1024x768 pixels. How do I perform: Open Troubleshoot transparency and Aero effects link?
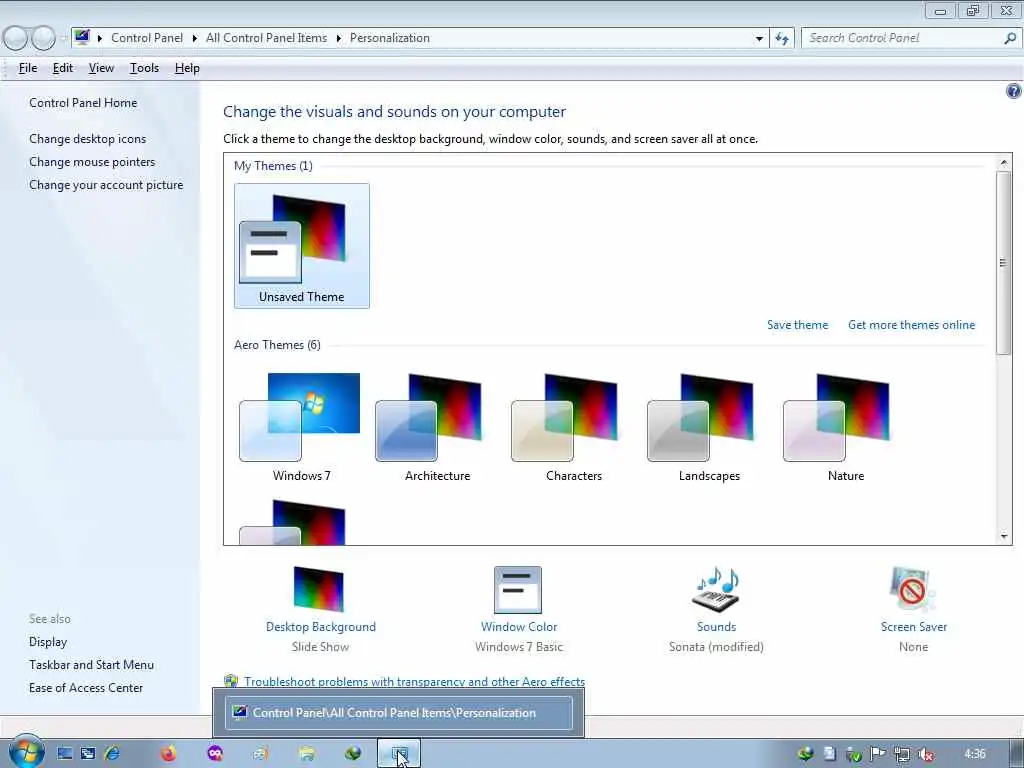414,681
